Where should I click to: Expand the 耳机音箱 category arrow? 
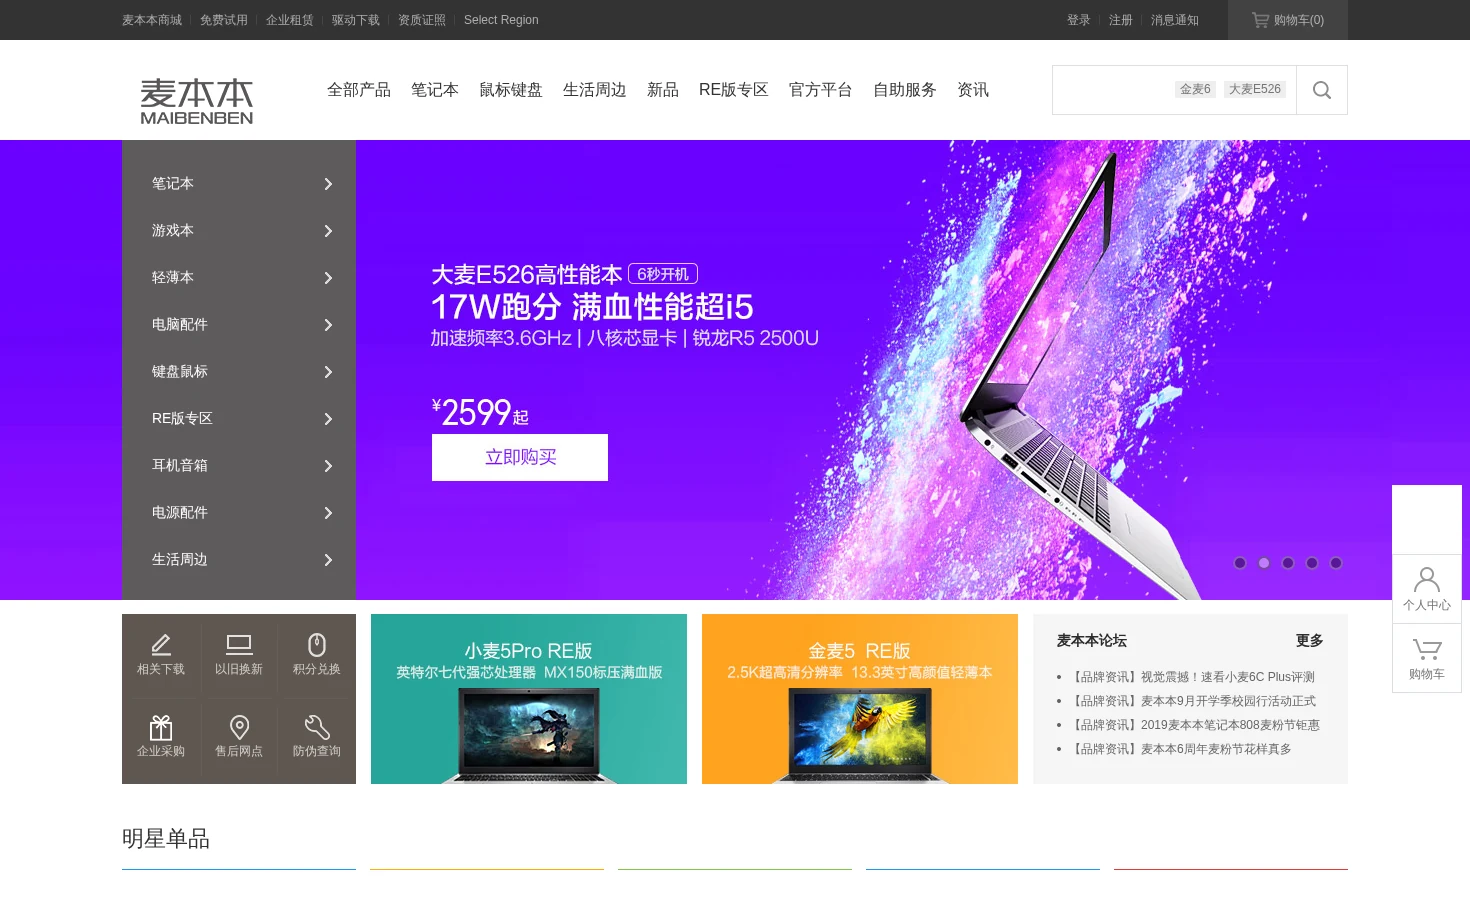328,466
